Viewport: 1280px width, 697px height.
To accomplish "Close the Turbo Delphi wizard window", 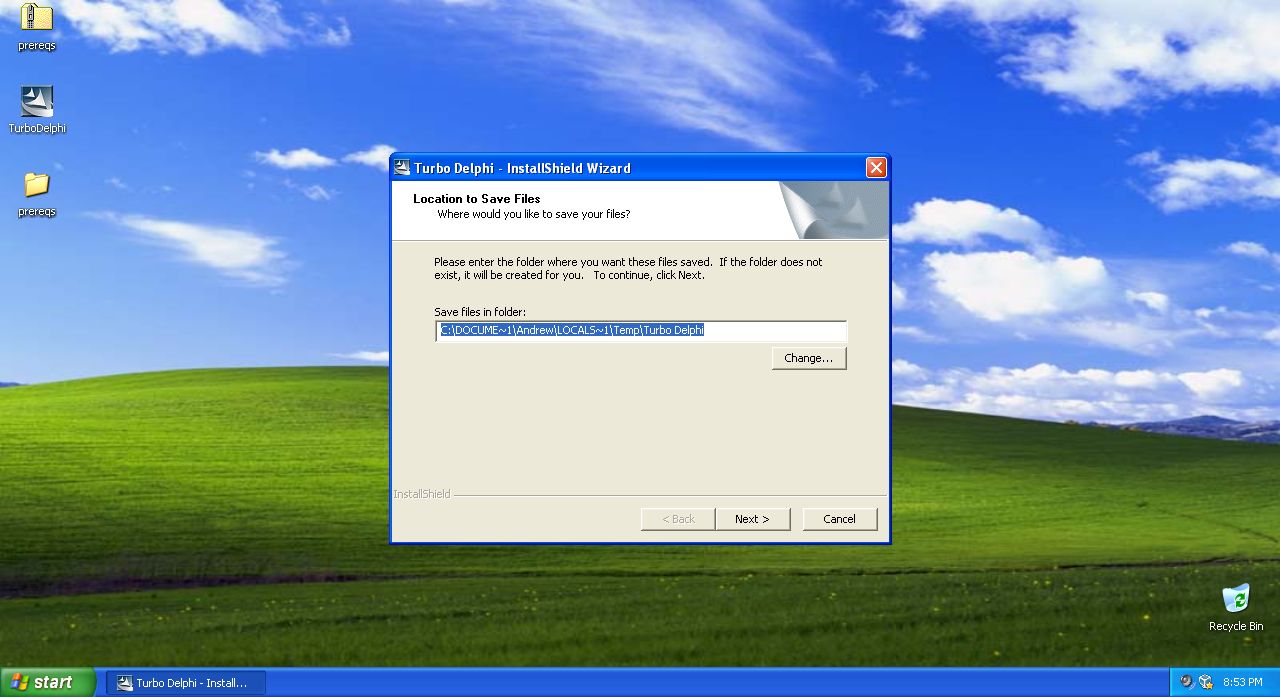I will coord(876,168).
